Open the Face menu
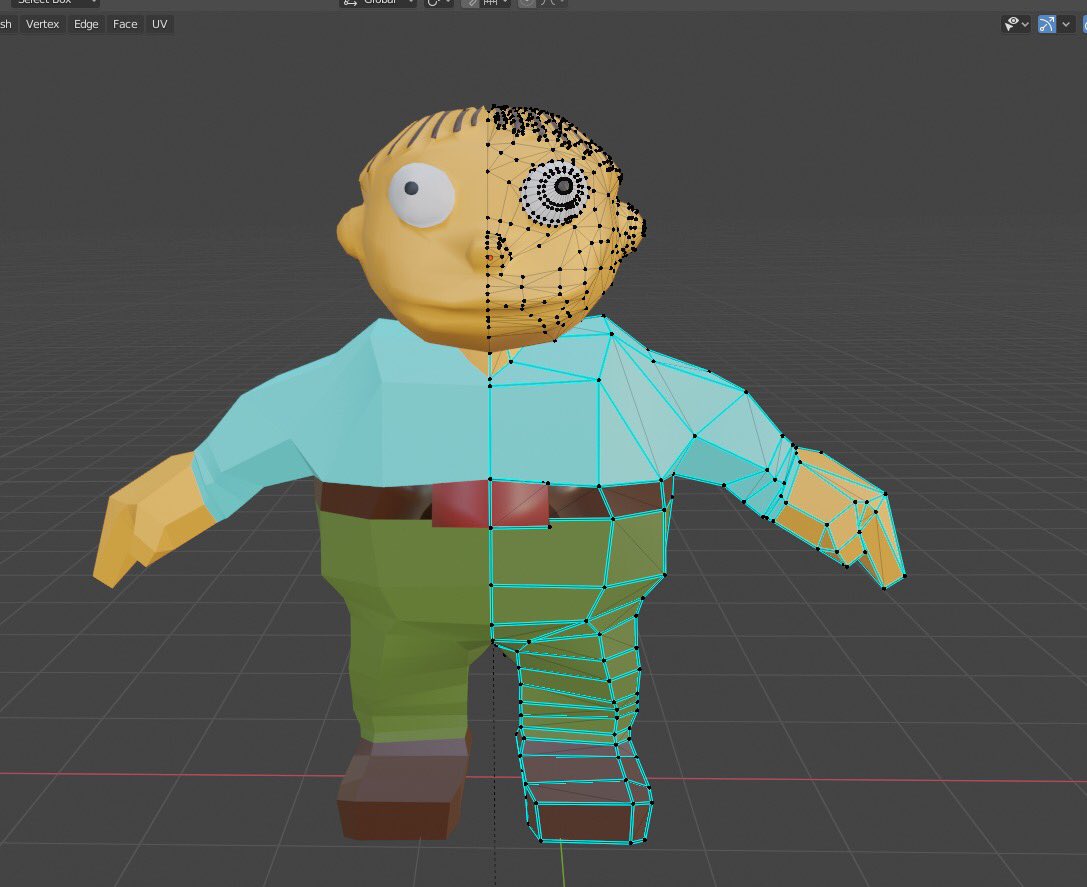Screen dimensions: 1087x887 click(125, 24)
